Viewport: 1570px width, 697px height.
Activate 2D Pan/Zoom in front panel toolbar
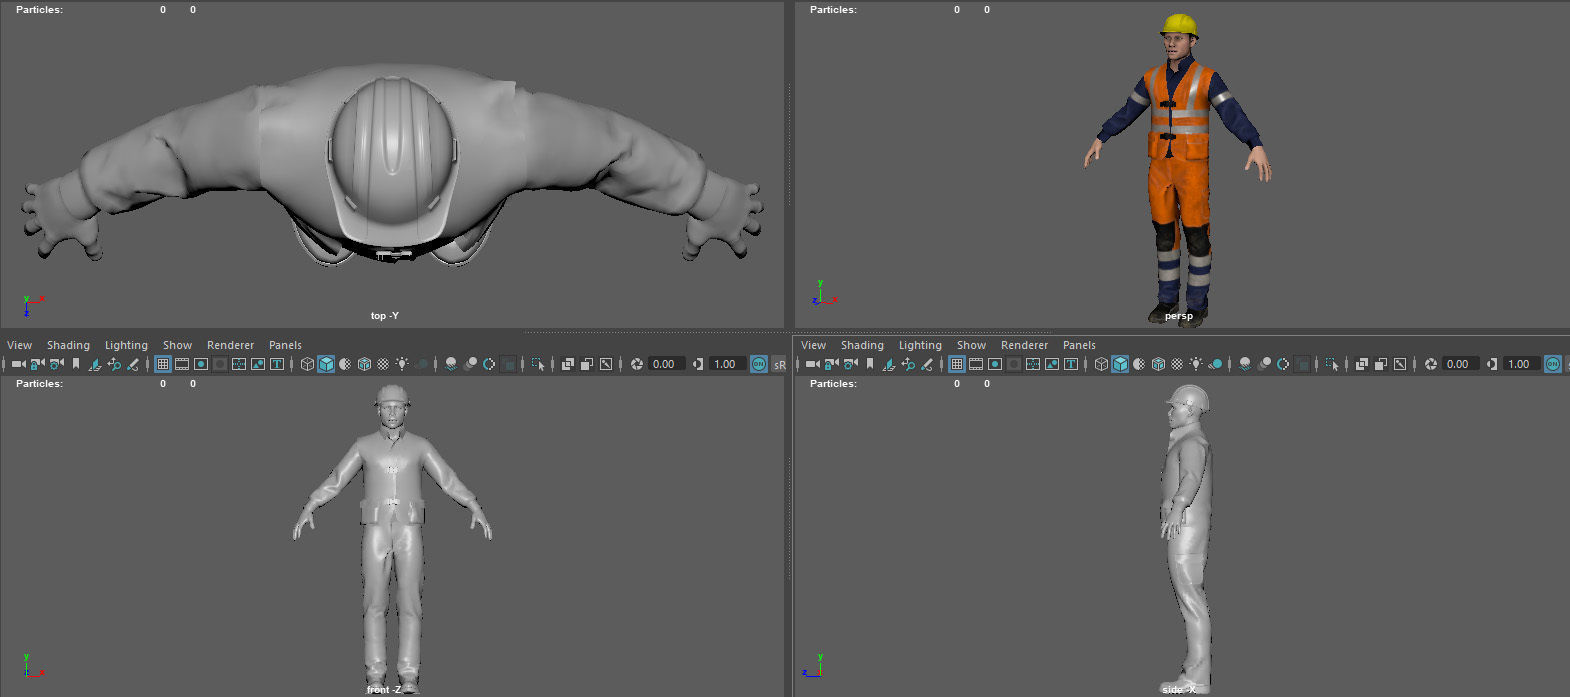point(114,364)
